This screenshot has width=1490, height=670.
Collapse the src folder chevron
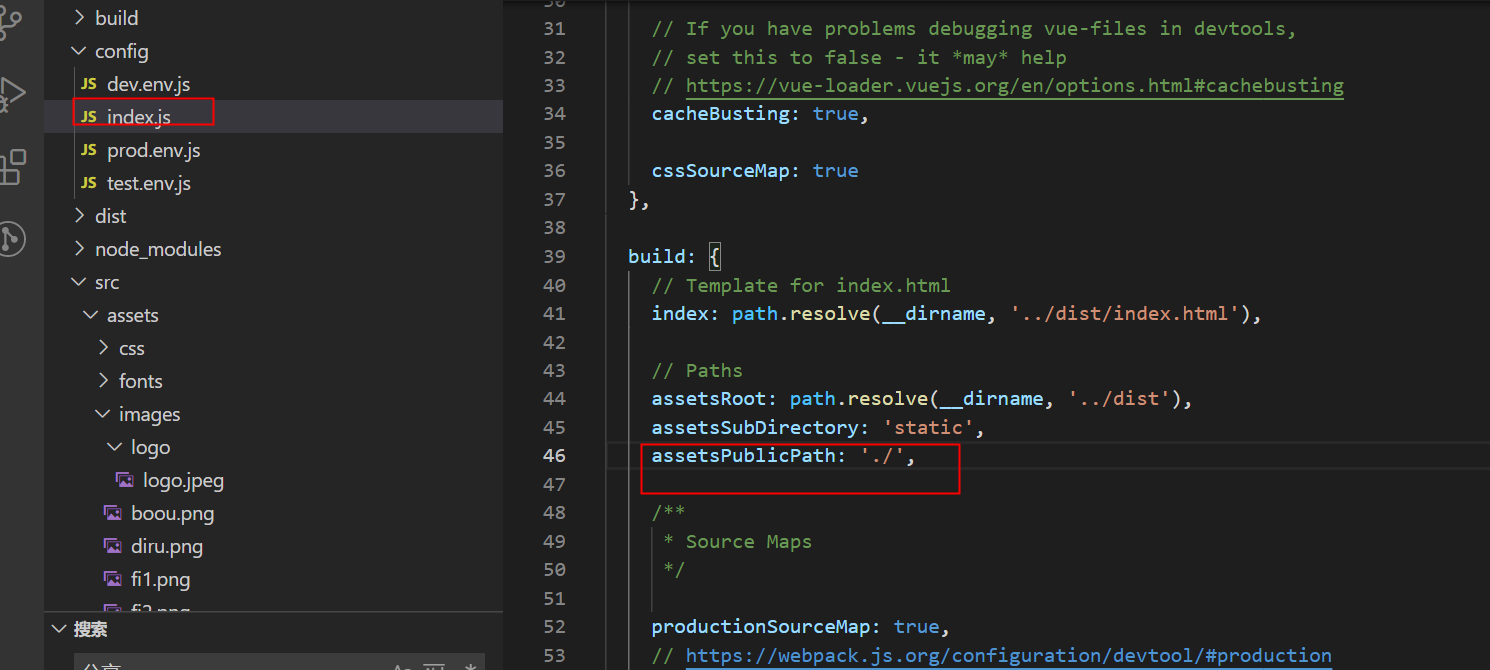(80, 282)
